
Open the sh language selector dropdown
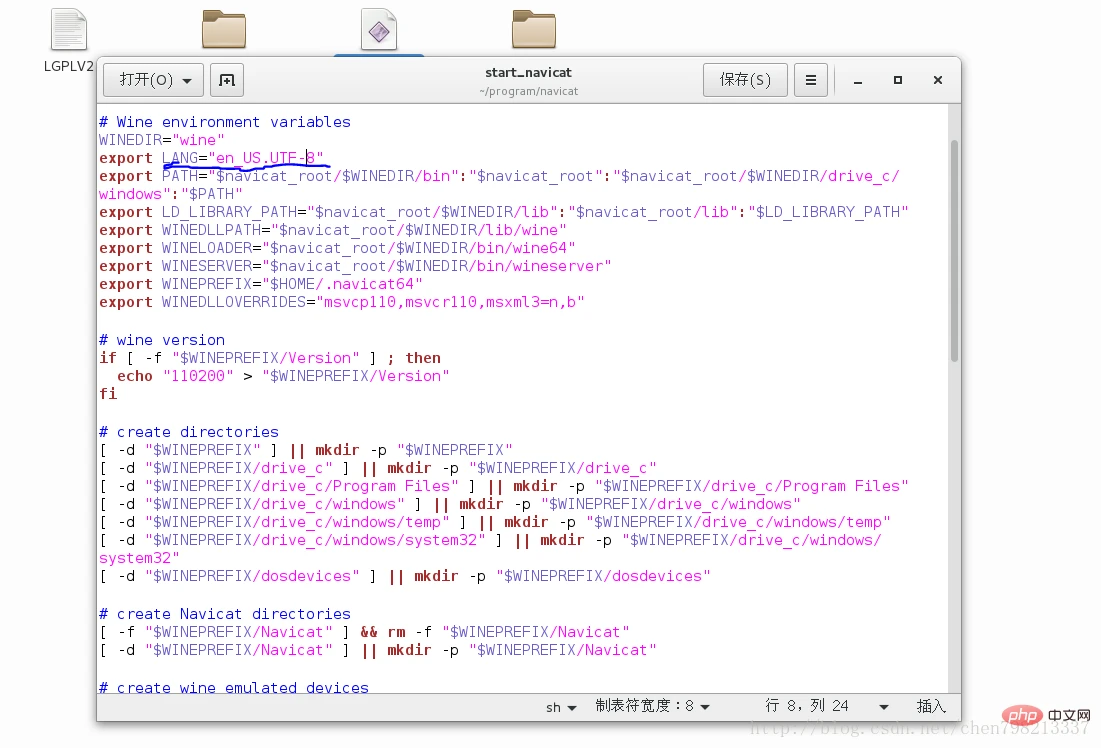pyautogui.click(x=561, y=707)
